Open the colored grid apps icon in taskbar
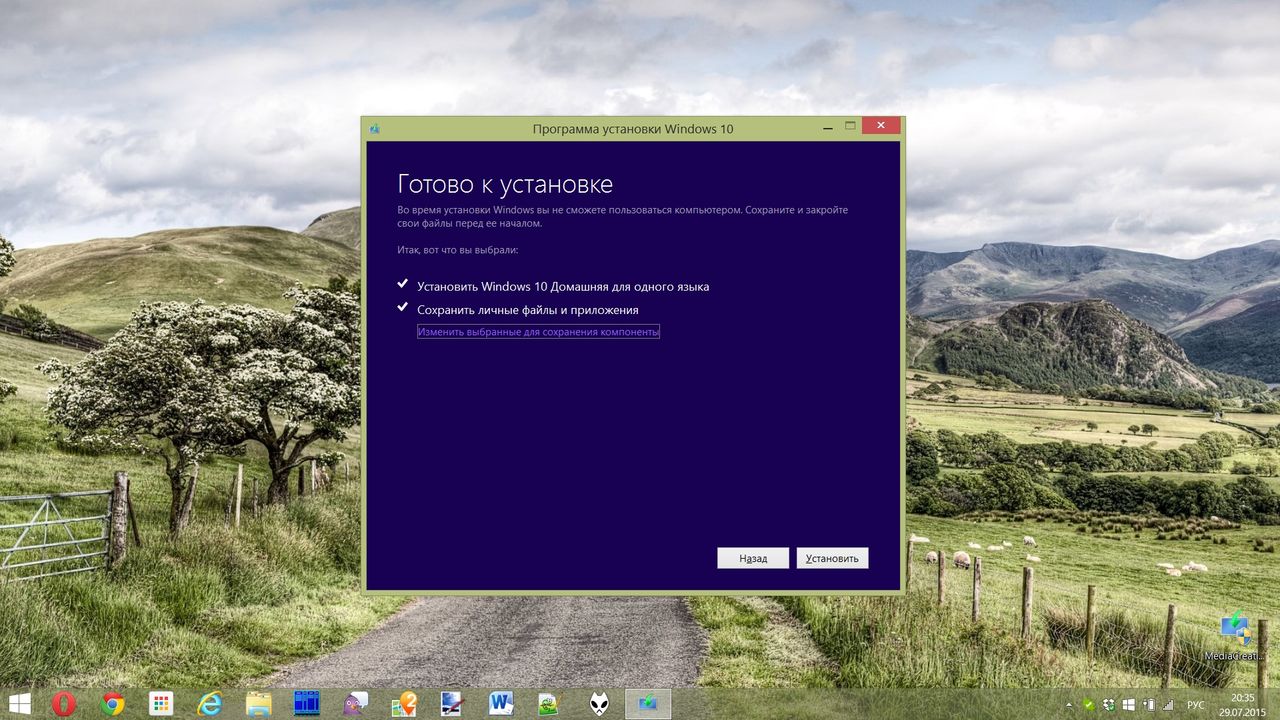 click(161, 704)
